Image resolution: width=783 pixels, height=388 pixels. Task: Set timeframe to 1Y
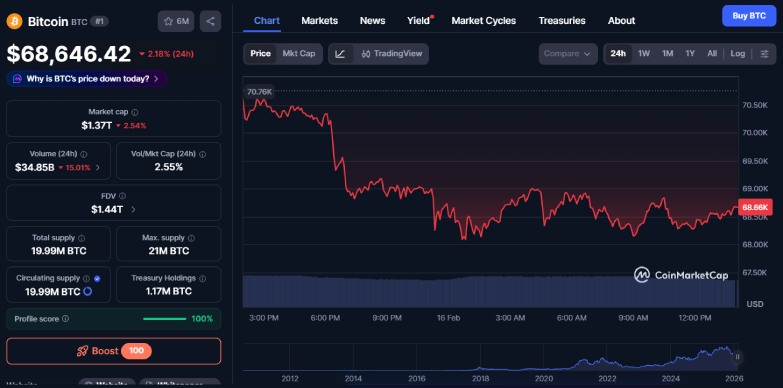(690, 54)
